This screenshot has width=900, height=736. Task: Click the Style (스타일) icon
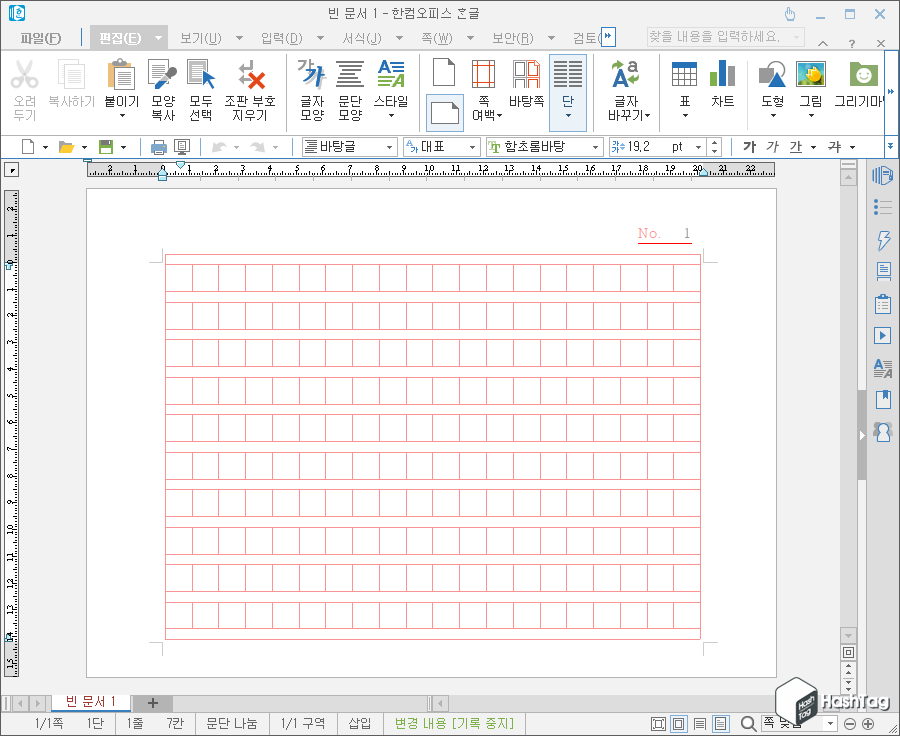(391, 75)
